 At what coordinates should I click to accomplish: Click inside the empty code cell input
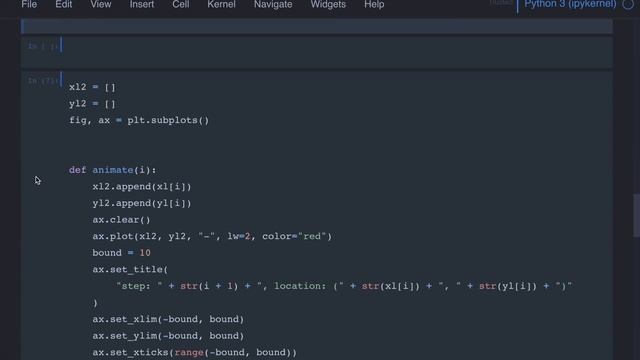pos(337,51)
